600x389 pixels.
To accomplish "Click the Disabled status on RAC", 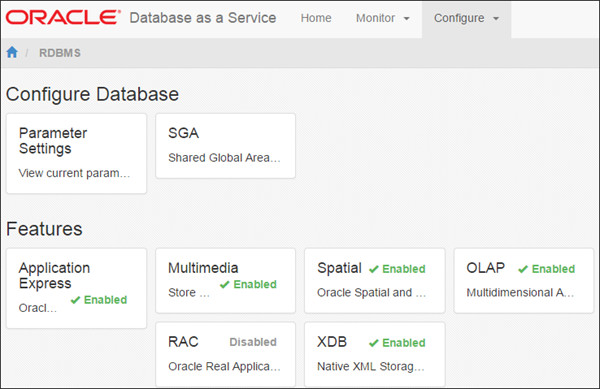I will (x=253, y=342).
